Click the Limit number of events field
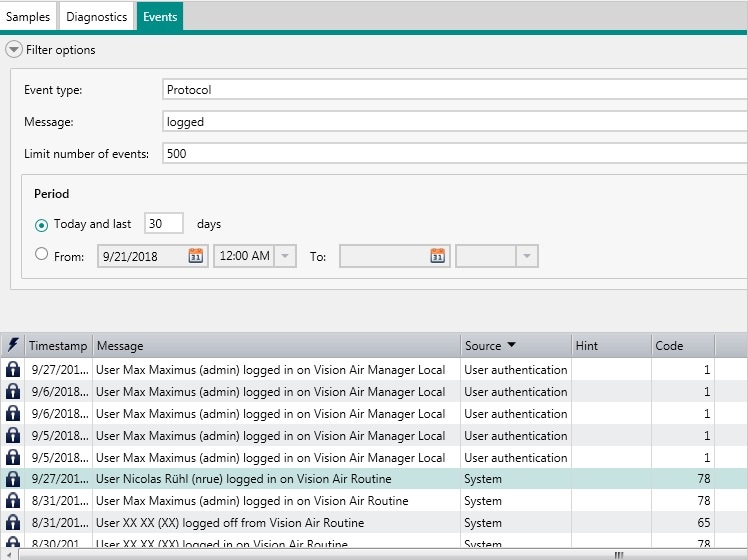 pyautogui.click(x=455, y=154)
